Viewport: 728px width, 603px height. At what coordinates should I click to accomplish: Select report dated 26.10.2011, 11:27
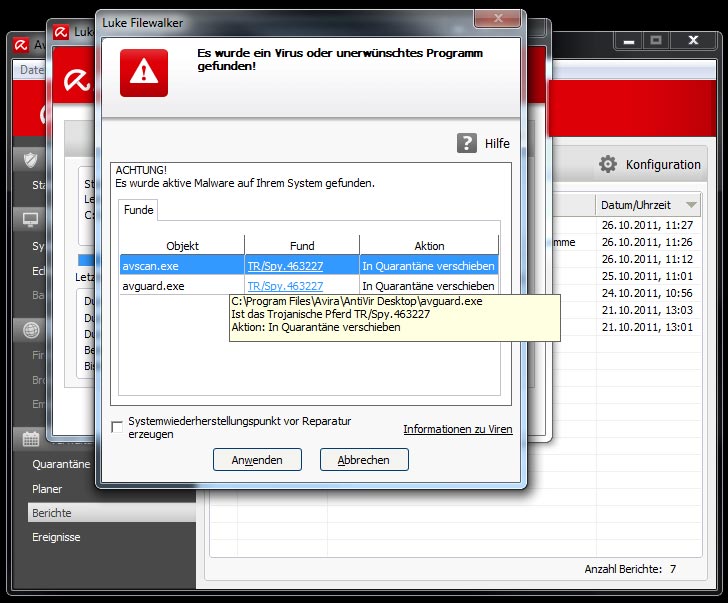tap(647, 225)
